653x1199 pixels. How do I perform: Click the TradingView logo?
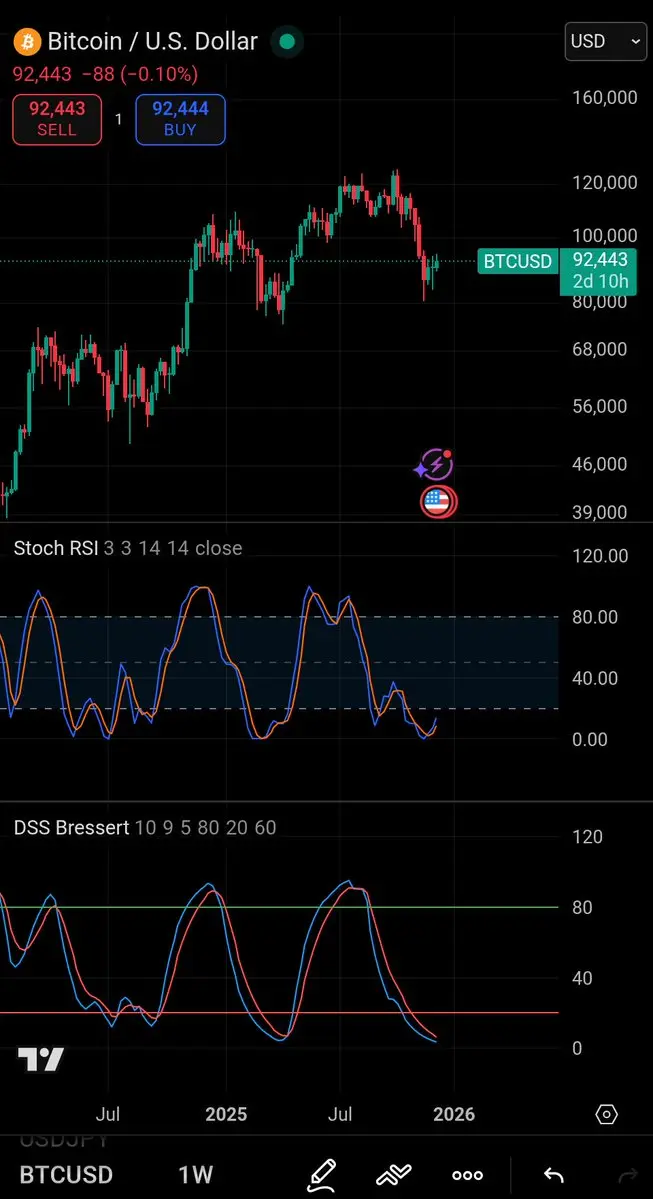(x=41, y=1060)
